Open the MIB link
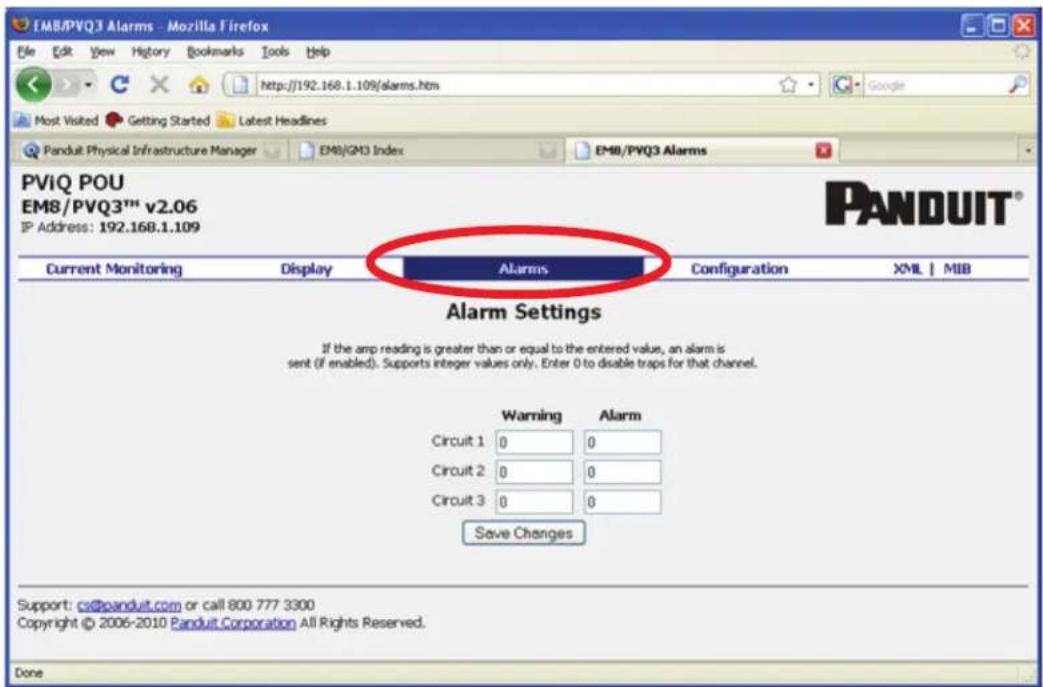This screenshot has width=1043, height=687. 957,269
